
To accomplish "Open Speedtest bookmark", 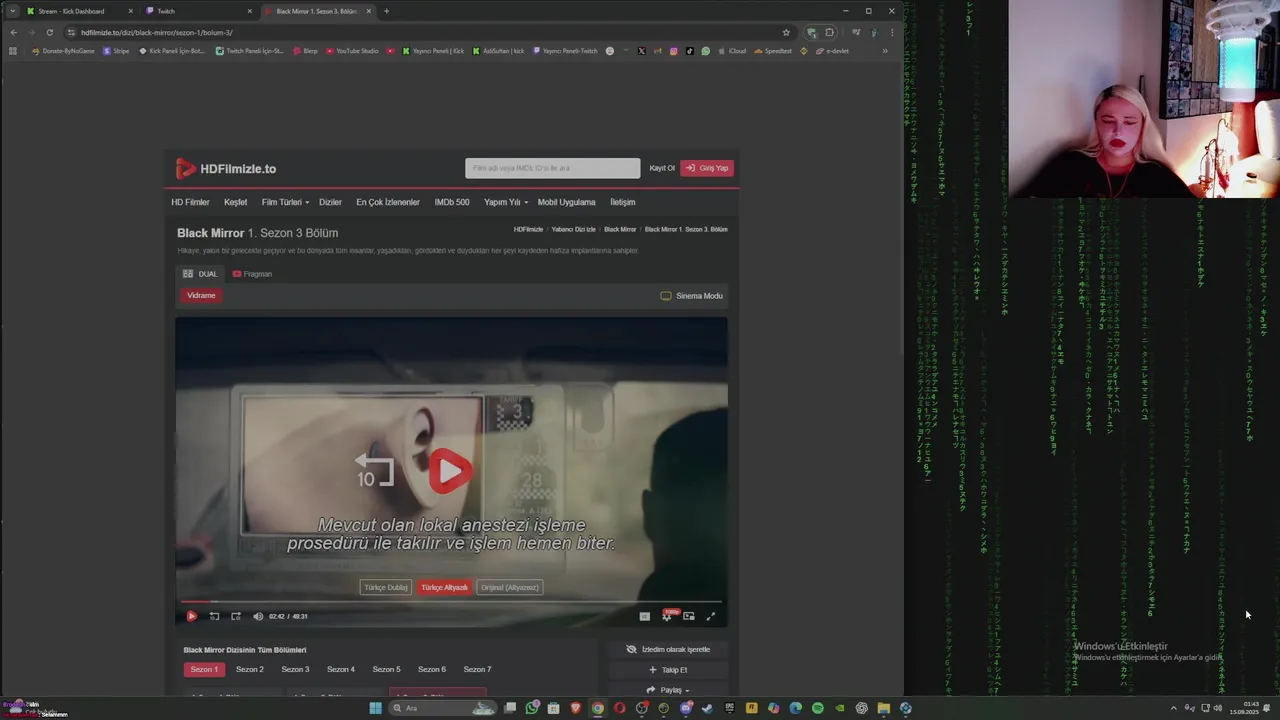I will [x=773, y=51].
